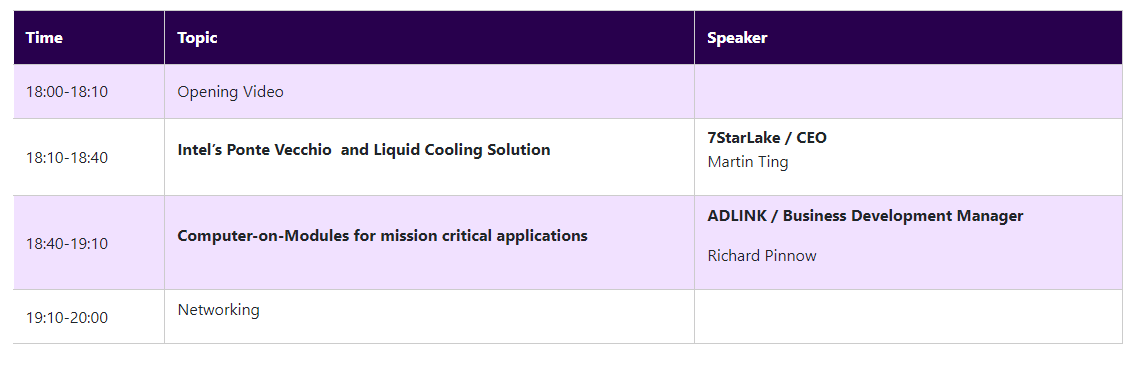
Task: Click the Networking topic cell
Action: coord(429,316)
